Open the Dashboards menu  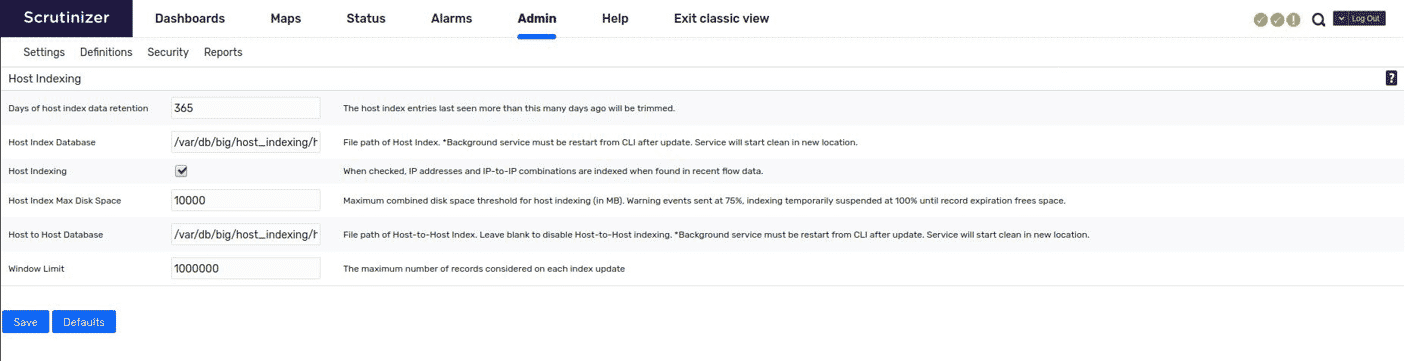click(x=190, y=18)
